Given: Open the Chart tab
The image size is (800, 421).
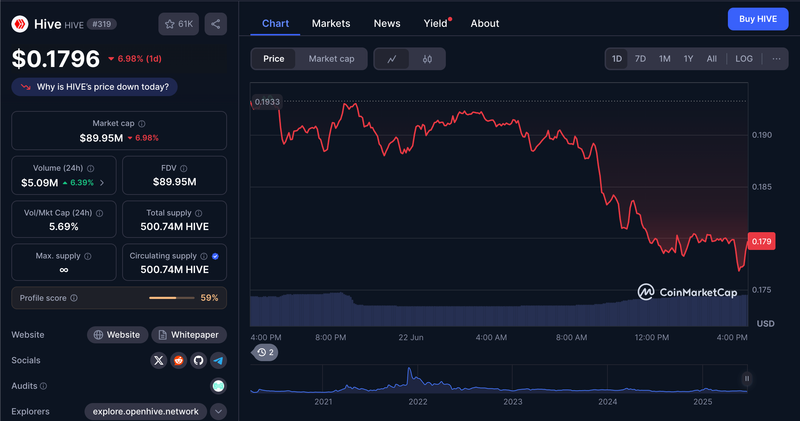Looking at the screenshot, I should click(x=275, y=23).
